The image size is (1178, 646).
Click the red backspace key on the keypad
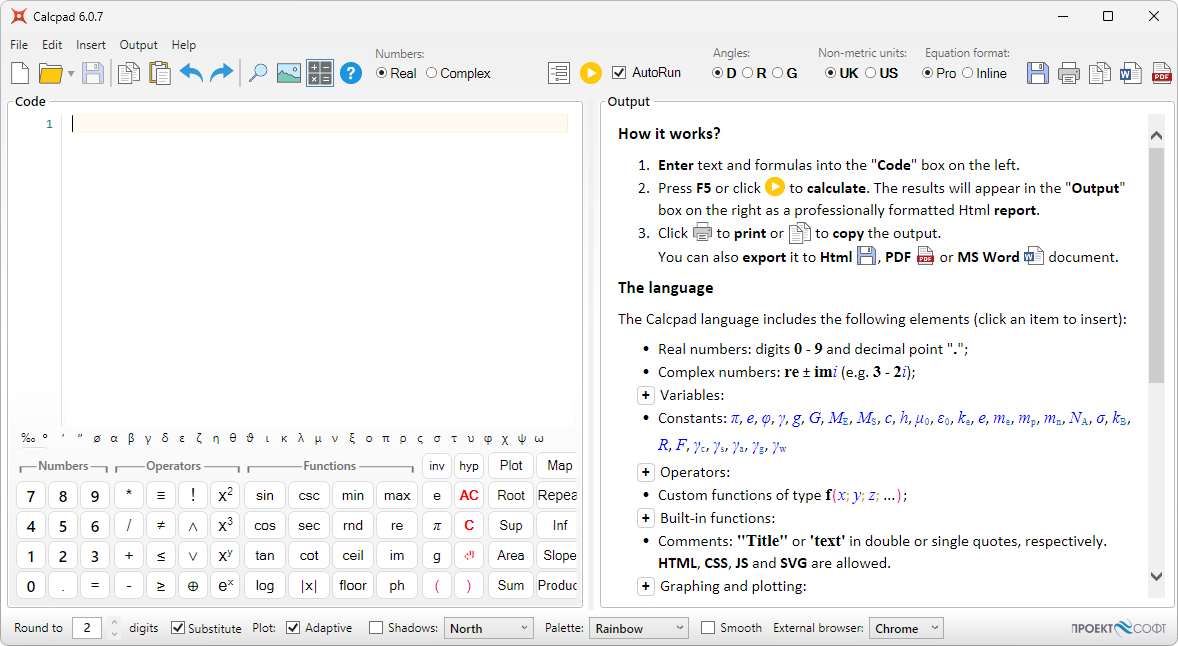tap(469, 556)
